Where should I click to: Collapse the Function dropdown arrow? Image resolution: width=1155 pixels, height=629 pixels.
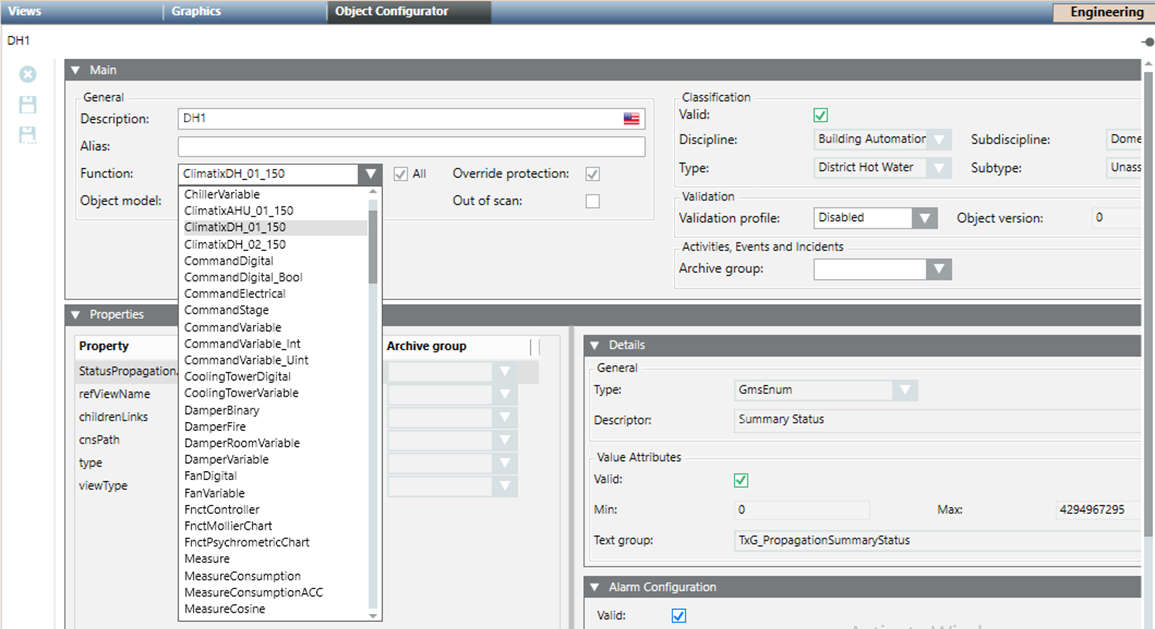(370, 174)
